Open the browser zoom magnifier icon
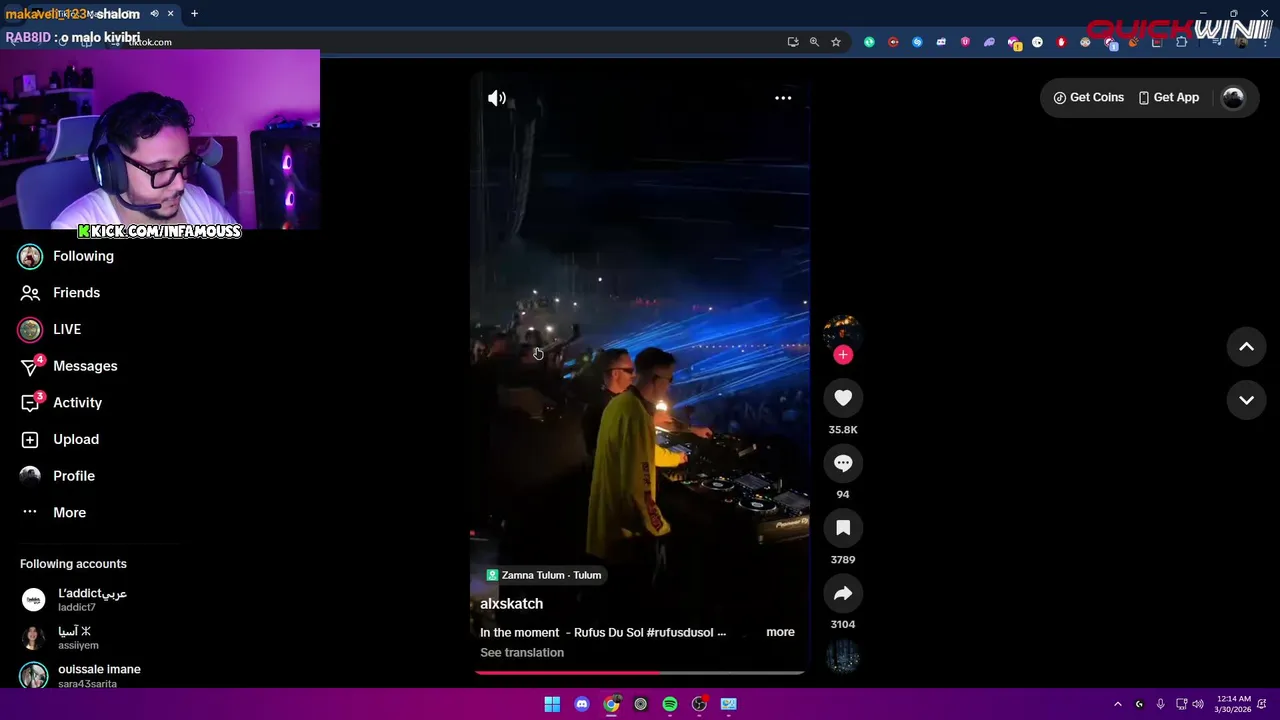Viewport: 1280px width, 720px height. 814,42
